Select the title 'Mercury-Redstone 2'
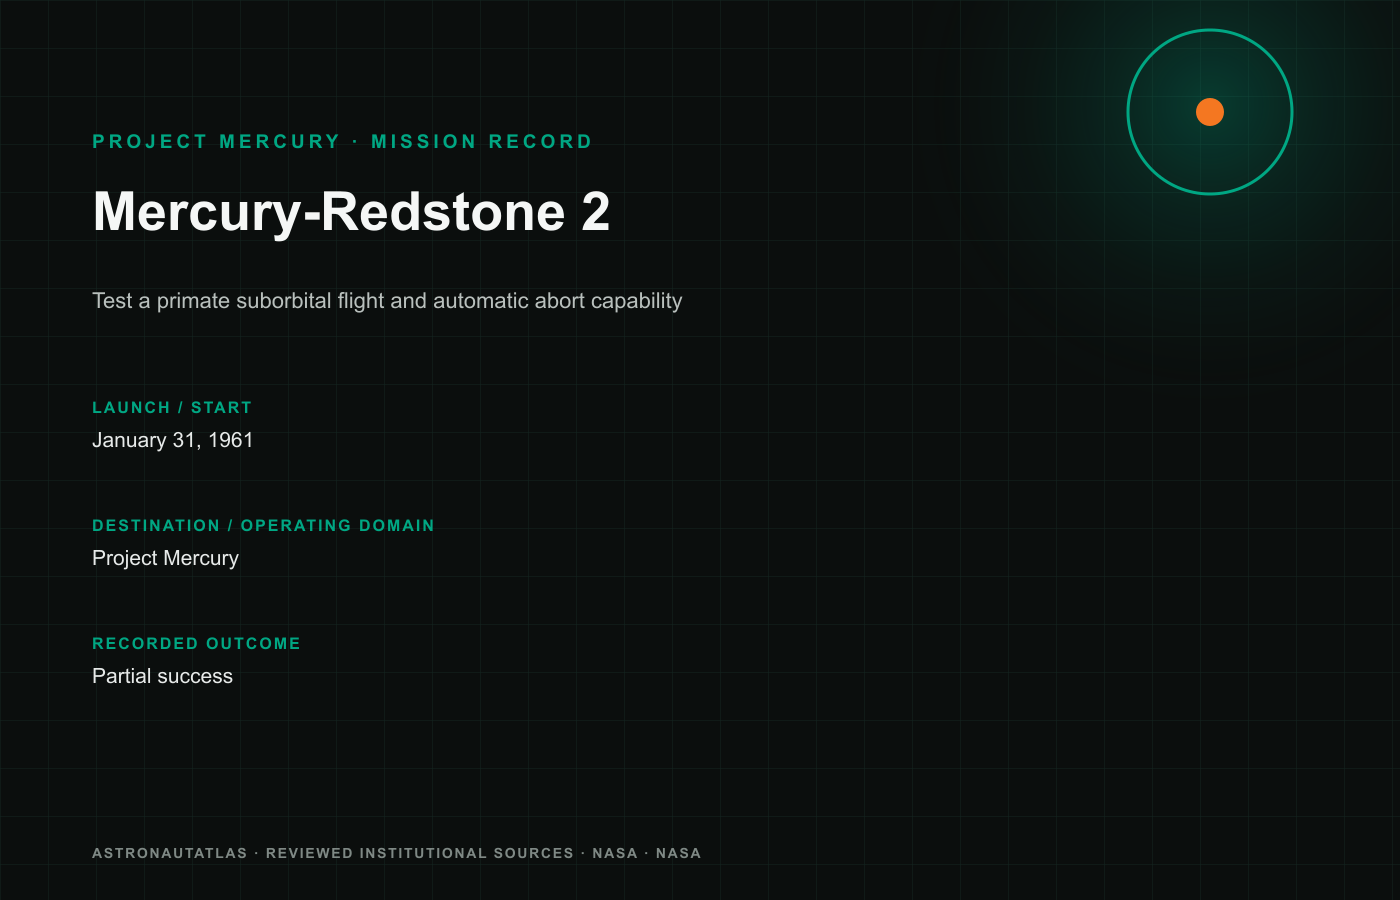This screenshot has height=900, width=1400. pos(351,212)
